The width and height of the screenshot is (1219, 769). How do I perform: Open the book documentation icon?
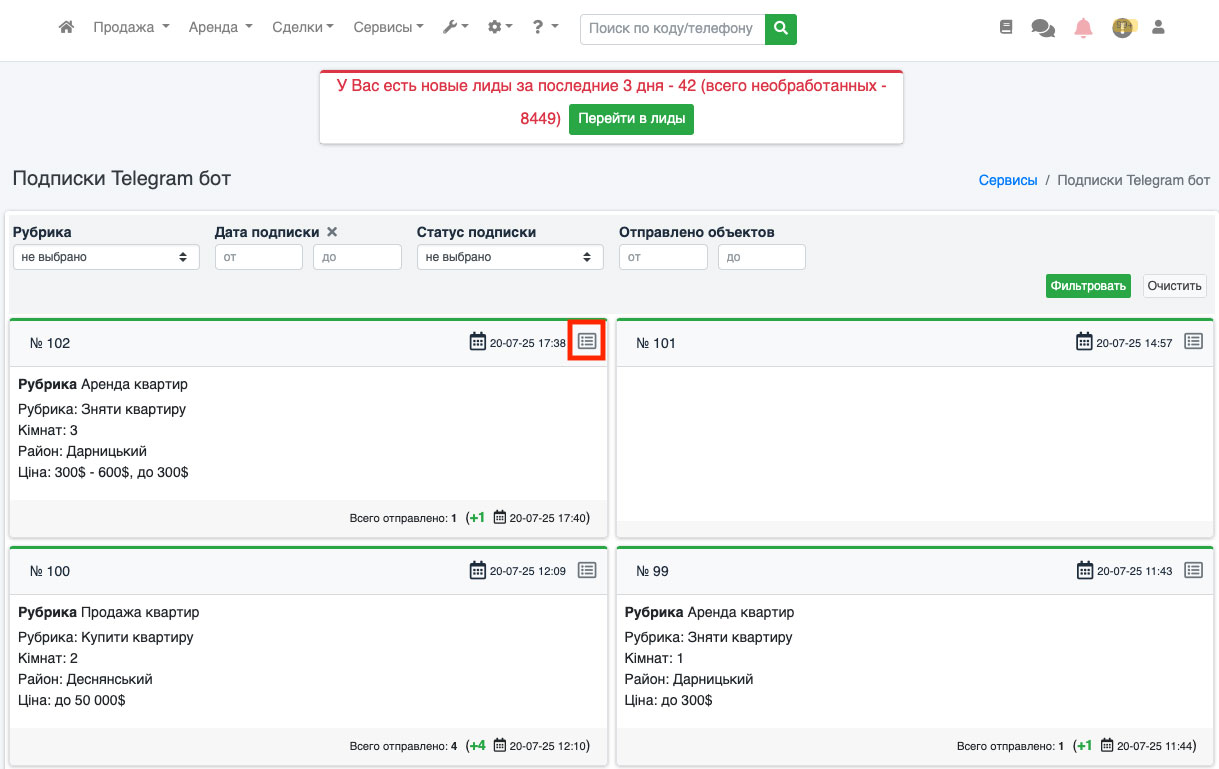(1006, 28)
